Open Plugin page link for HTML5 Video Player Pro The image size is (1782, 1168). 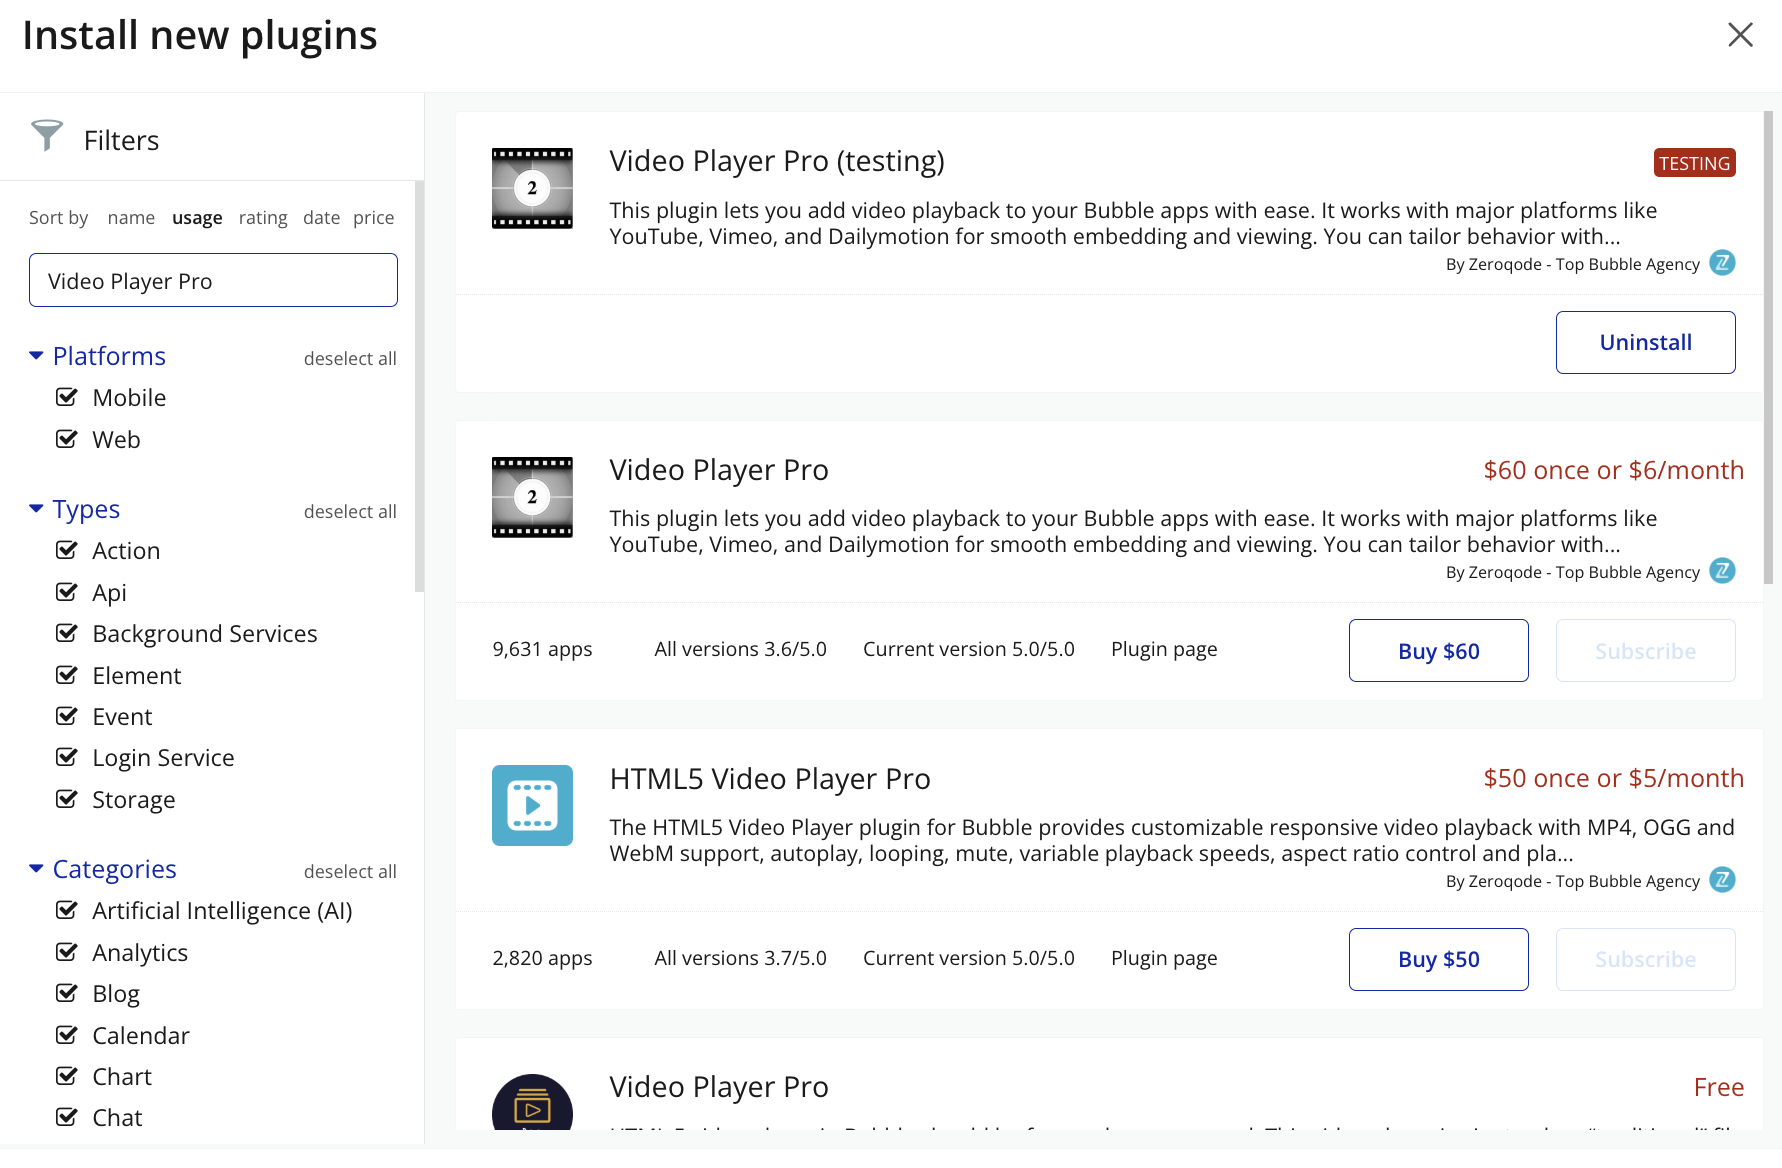click(x=1164, y=958)
